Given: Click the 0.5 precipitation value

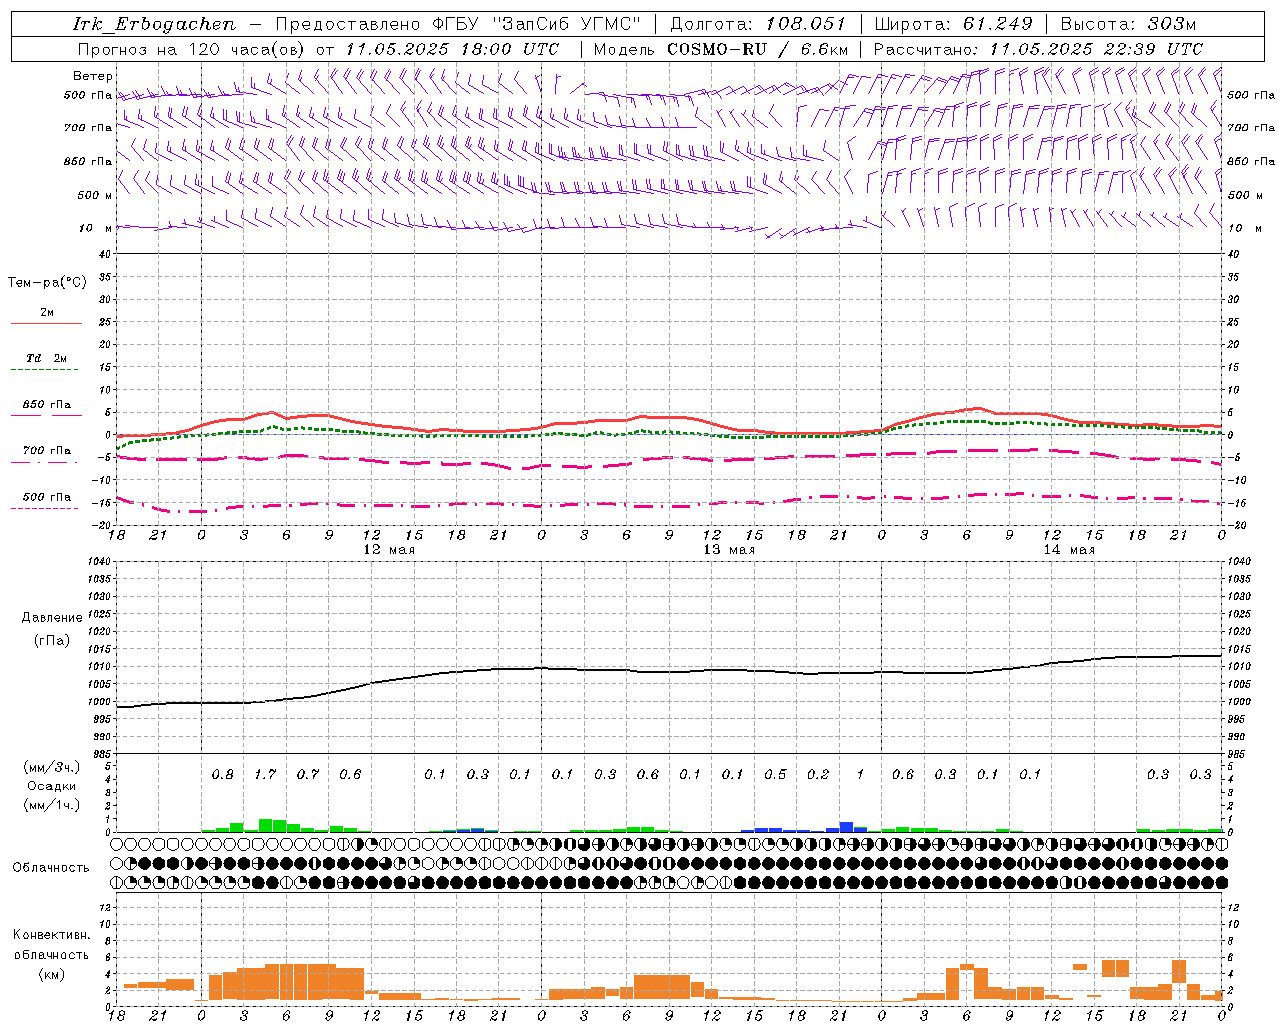Looking at the screenshot, I should point(775,774).
